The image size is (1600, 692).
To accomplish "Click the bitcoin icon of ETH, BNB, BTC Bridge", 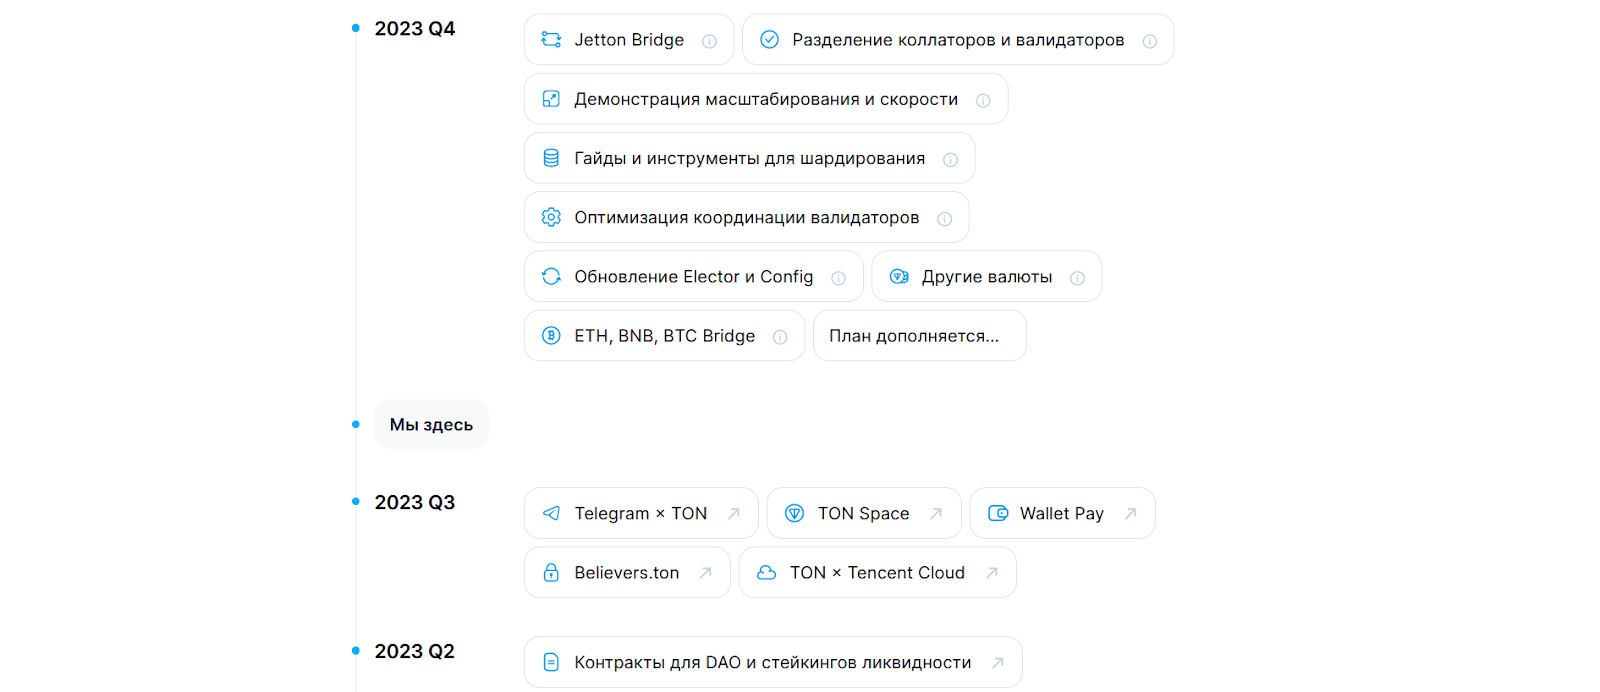I will tap(551, 335).
